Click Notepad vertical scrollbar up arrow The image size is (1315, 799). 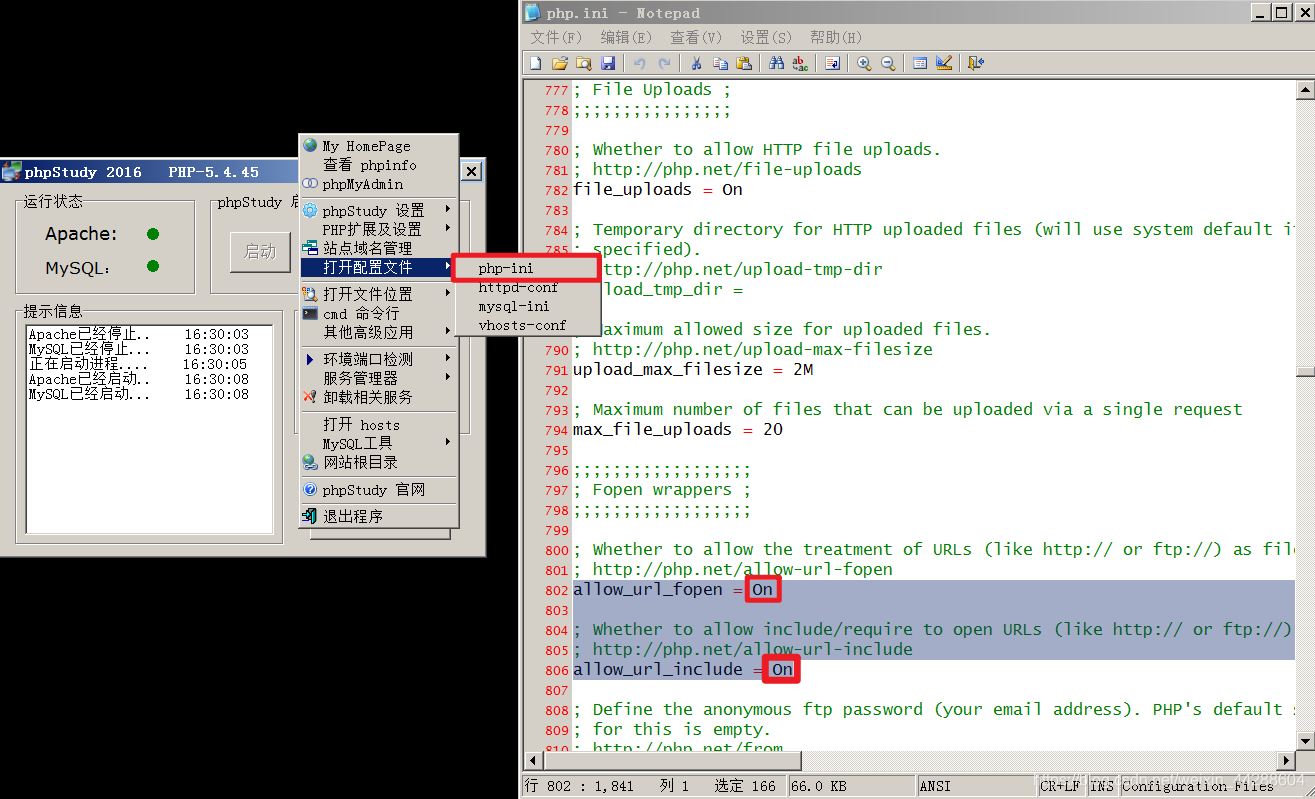tap(1305, 91)
